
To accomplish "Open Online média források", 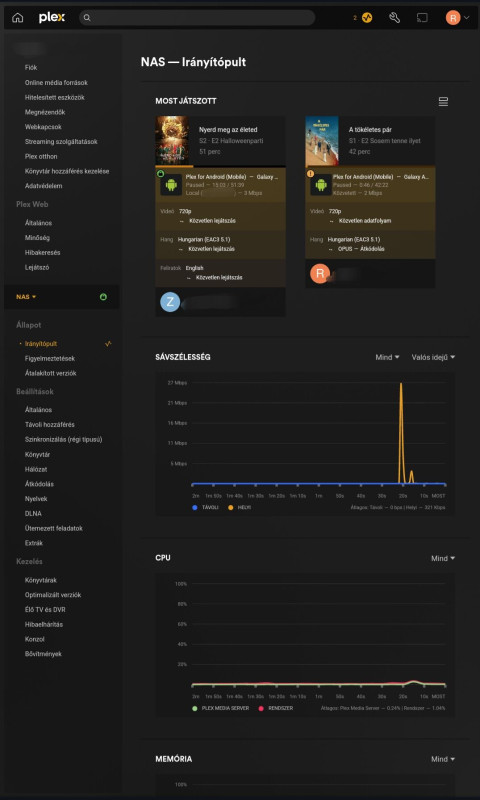I will coord(57,82).
